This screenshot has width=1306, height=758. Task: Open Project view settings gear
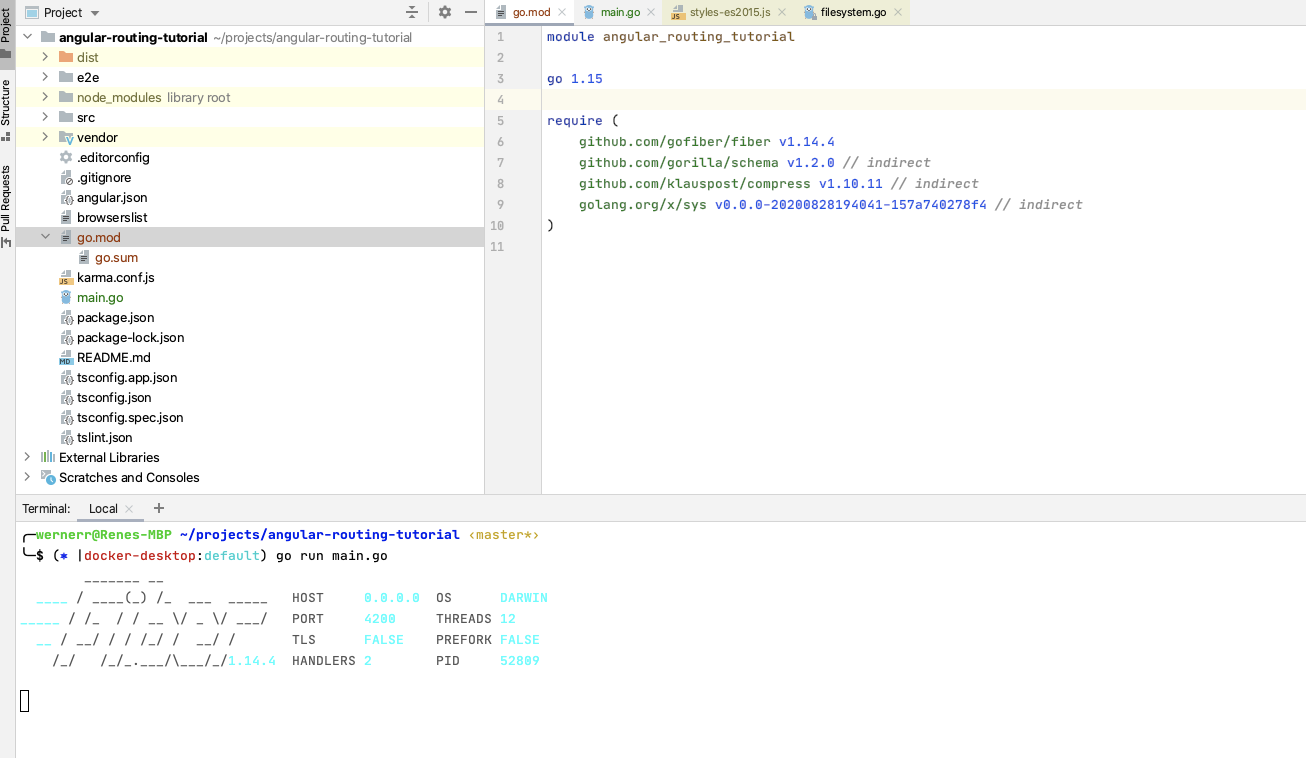click(444, 12)
